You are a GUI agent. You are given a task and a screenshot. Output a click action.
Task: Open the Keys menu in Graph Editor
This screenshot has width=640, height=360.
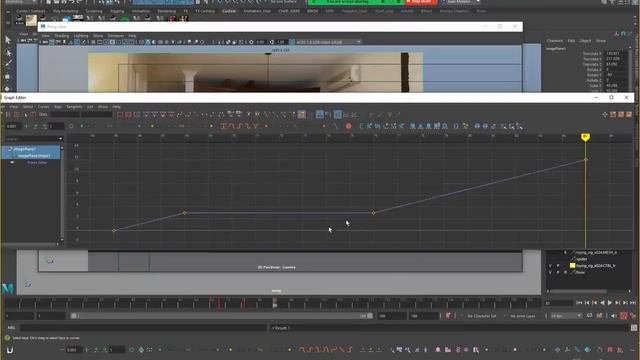tap(58, 107)
